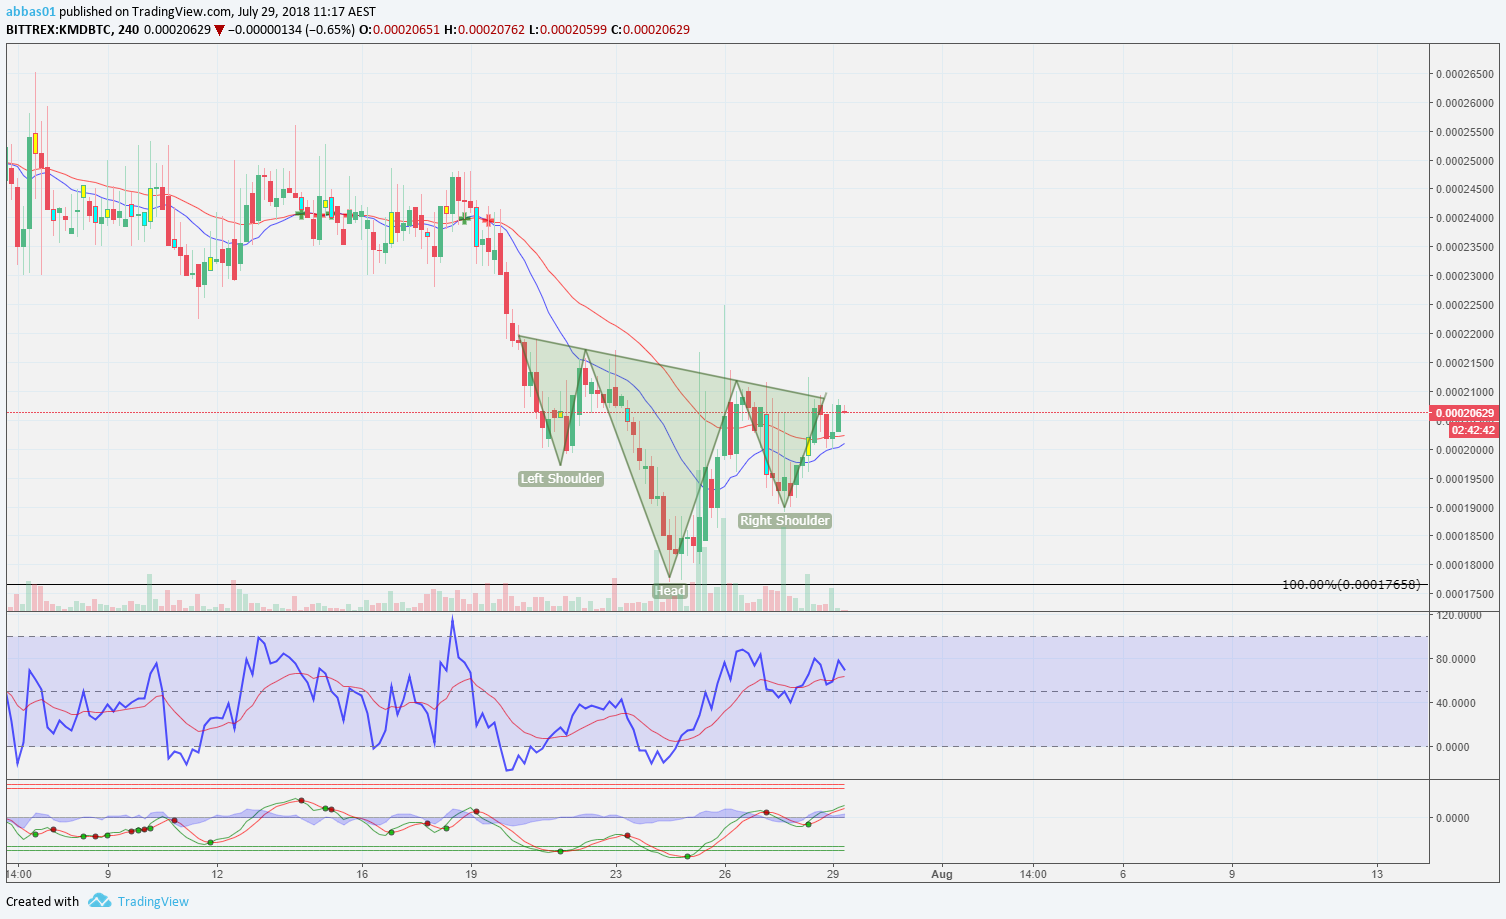Click the 02:42:42 candle countdown label

1474,430
